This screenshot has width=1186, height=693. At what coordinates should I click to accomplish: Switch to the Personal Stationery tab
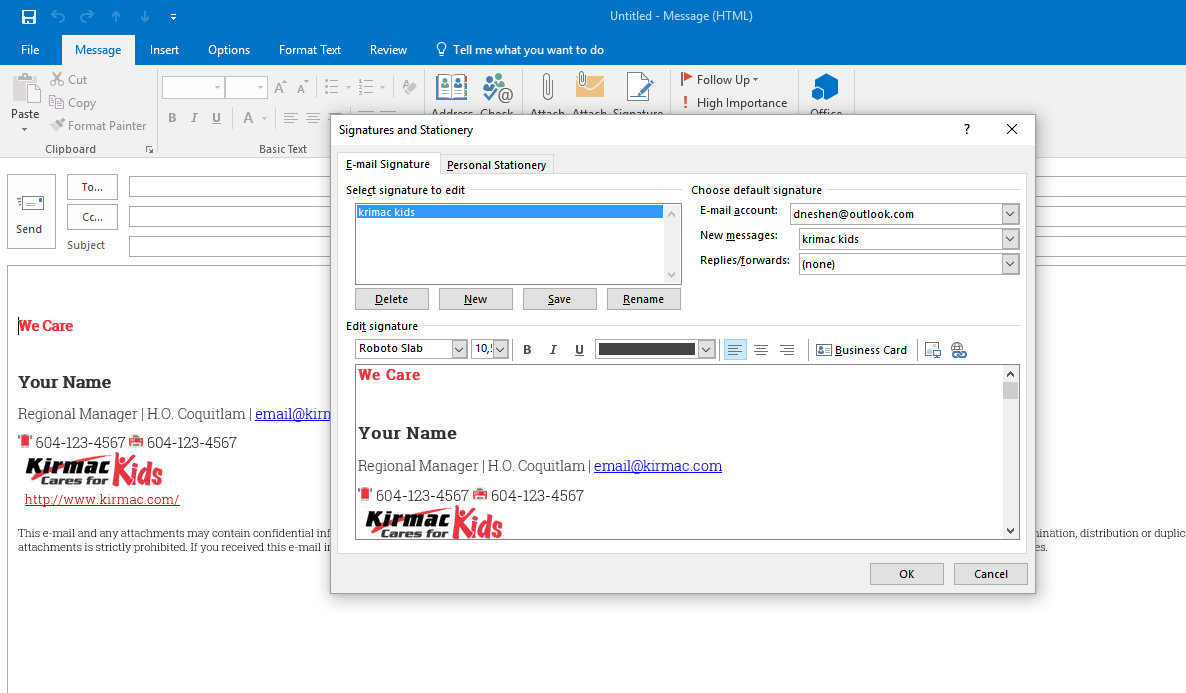click(x=496, y=165)
